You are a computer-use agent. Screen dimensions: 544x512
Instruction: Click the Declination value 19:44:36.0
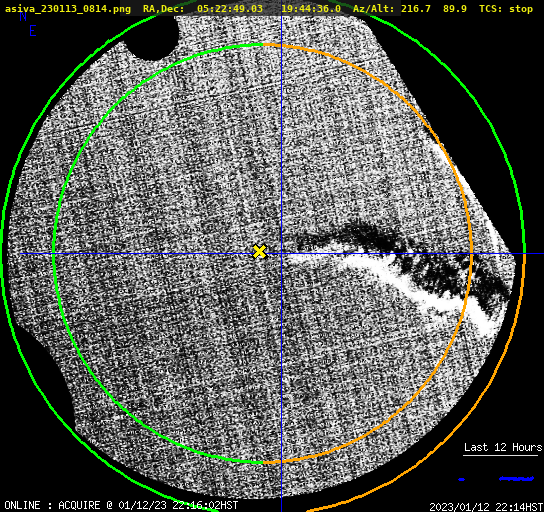pos(311,9)
